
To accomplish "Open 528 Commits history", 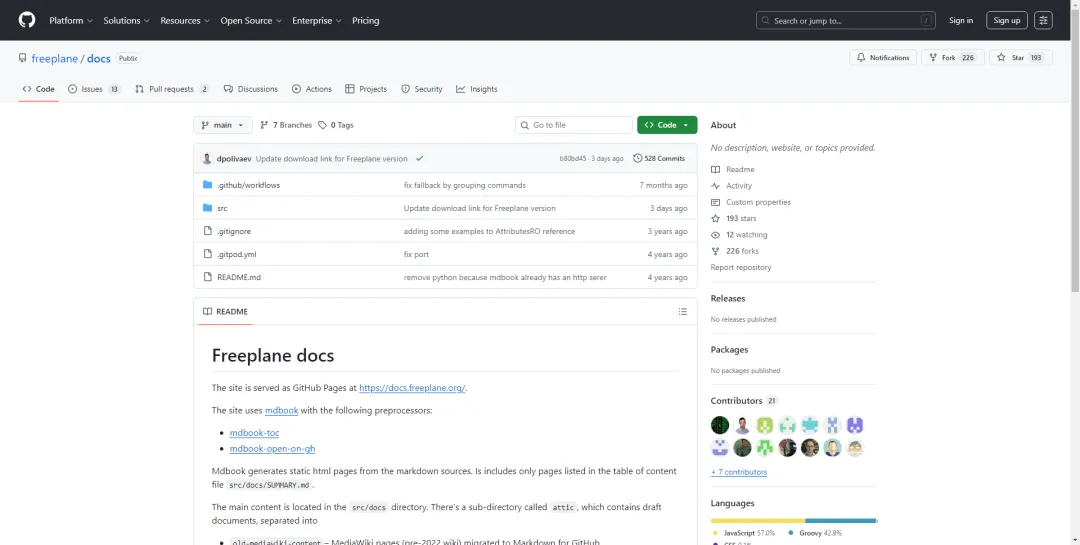I will click(659, 158).
